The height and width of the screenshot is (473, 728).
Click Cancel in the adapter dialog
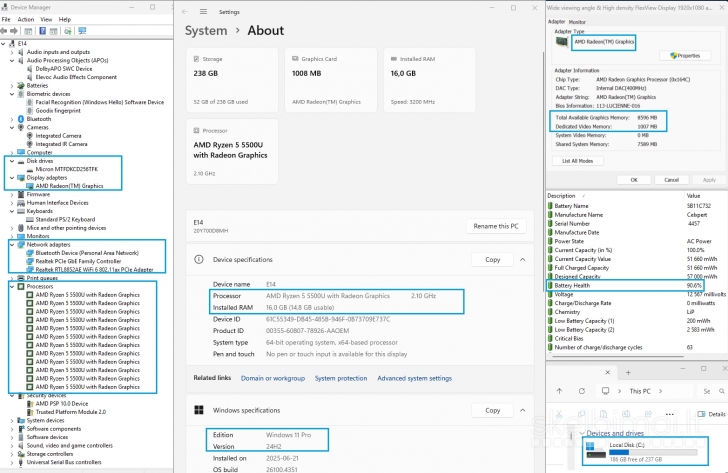click(x=671, y=180)
